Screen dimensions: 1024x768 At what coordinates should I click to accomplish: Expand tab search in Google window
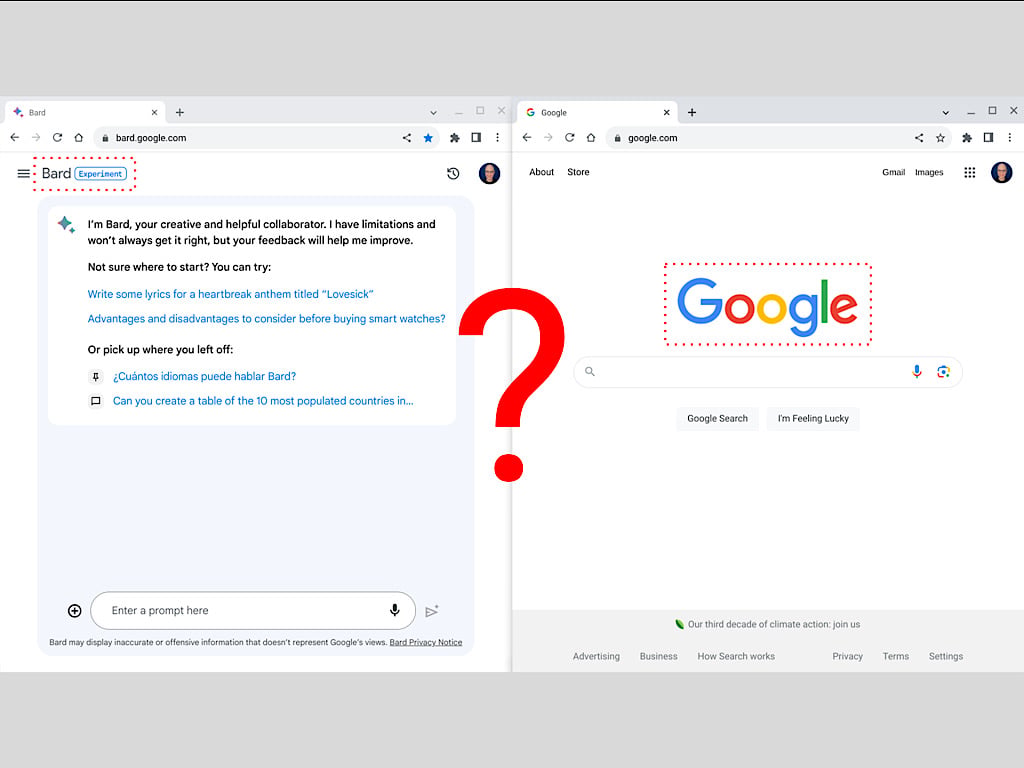tap(945, 112)
